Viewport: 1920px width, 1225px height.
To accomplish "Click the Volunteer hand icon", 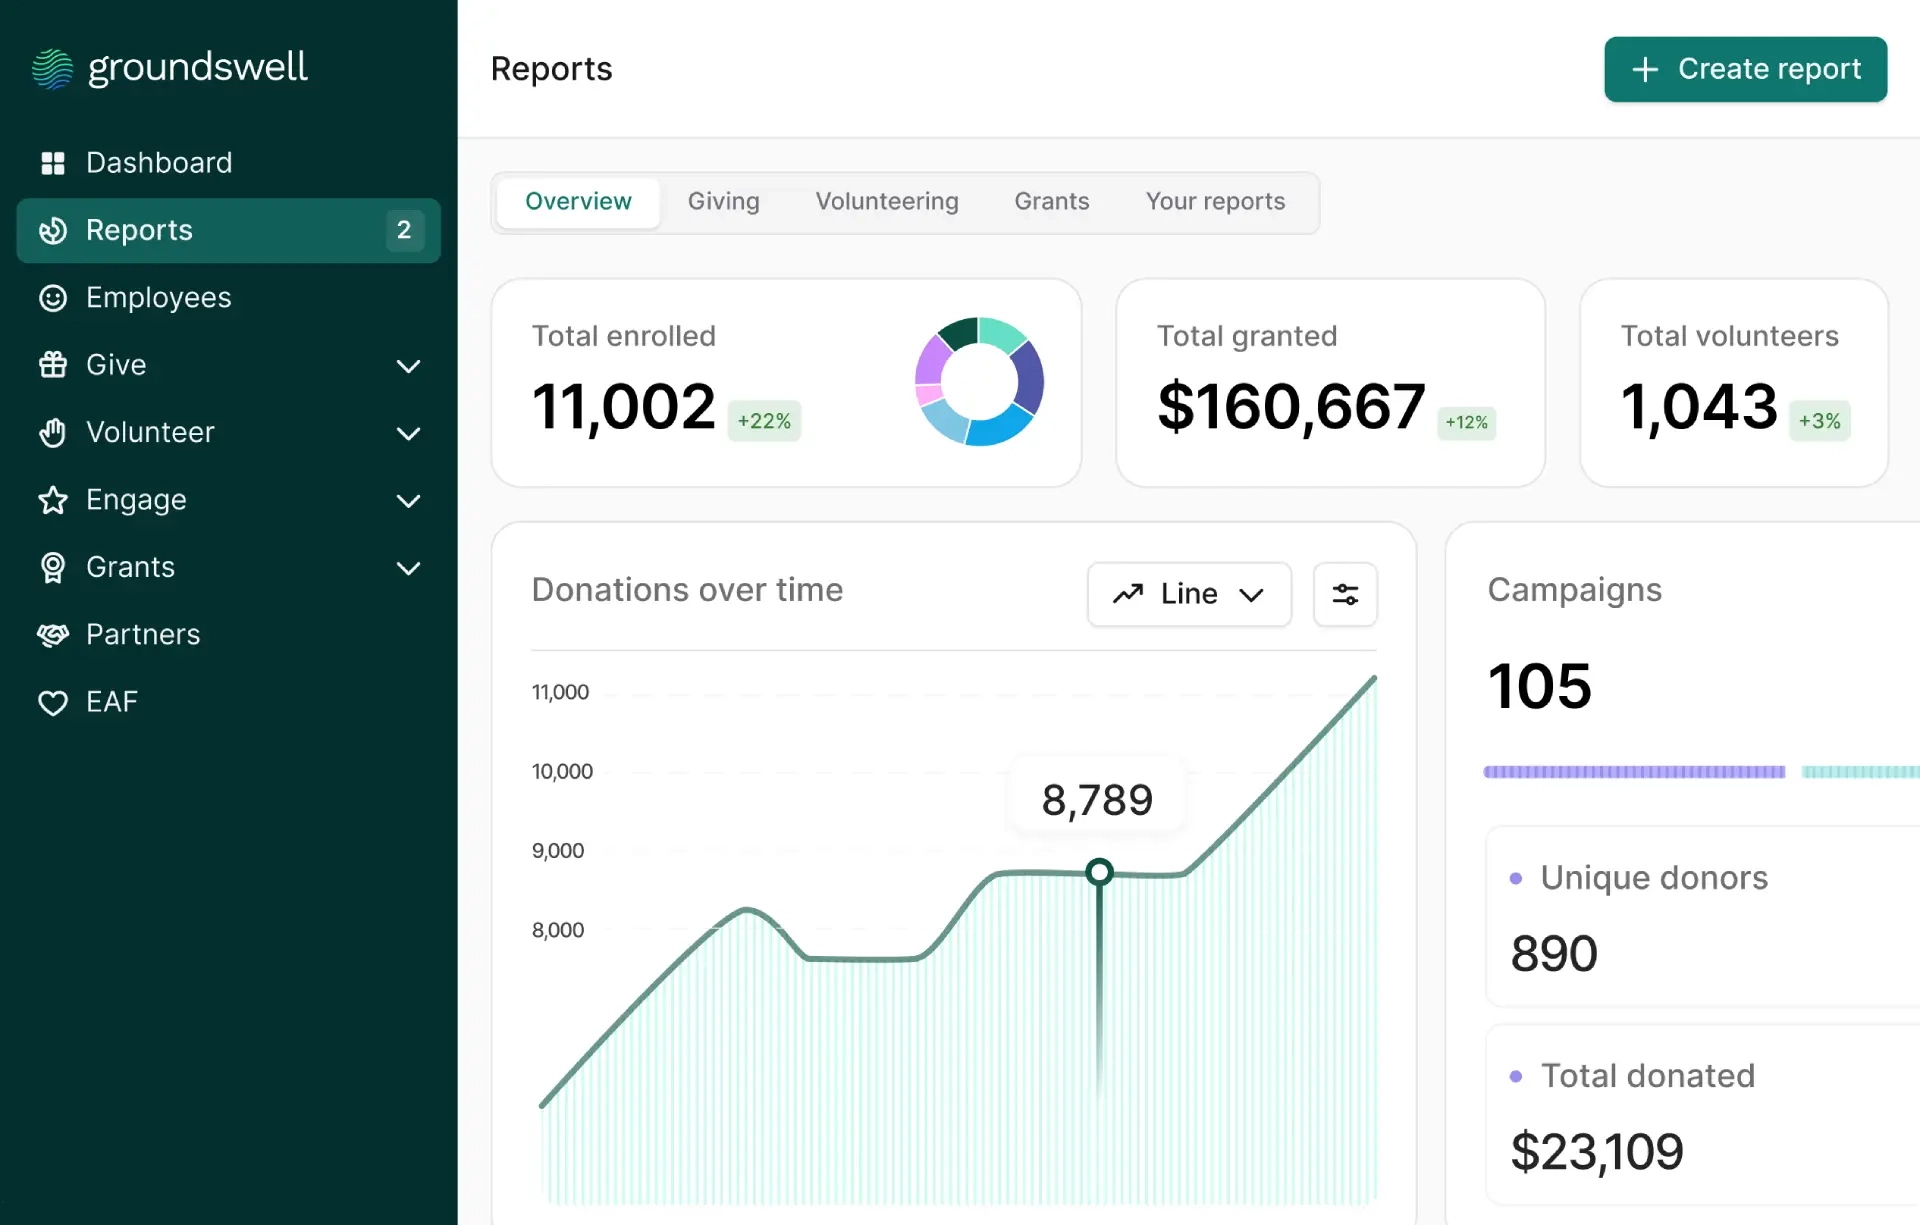I will click(x=52, y=433).
